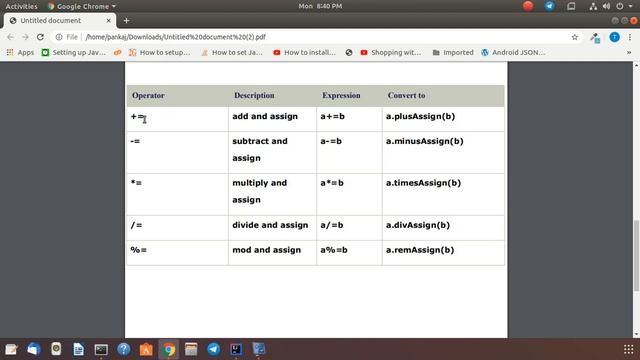Viewport: 640px width, 360px height.
Task: Click the globe bookmark icon
Action: pos(349,52)
